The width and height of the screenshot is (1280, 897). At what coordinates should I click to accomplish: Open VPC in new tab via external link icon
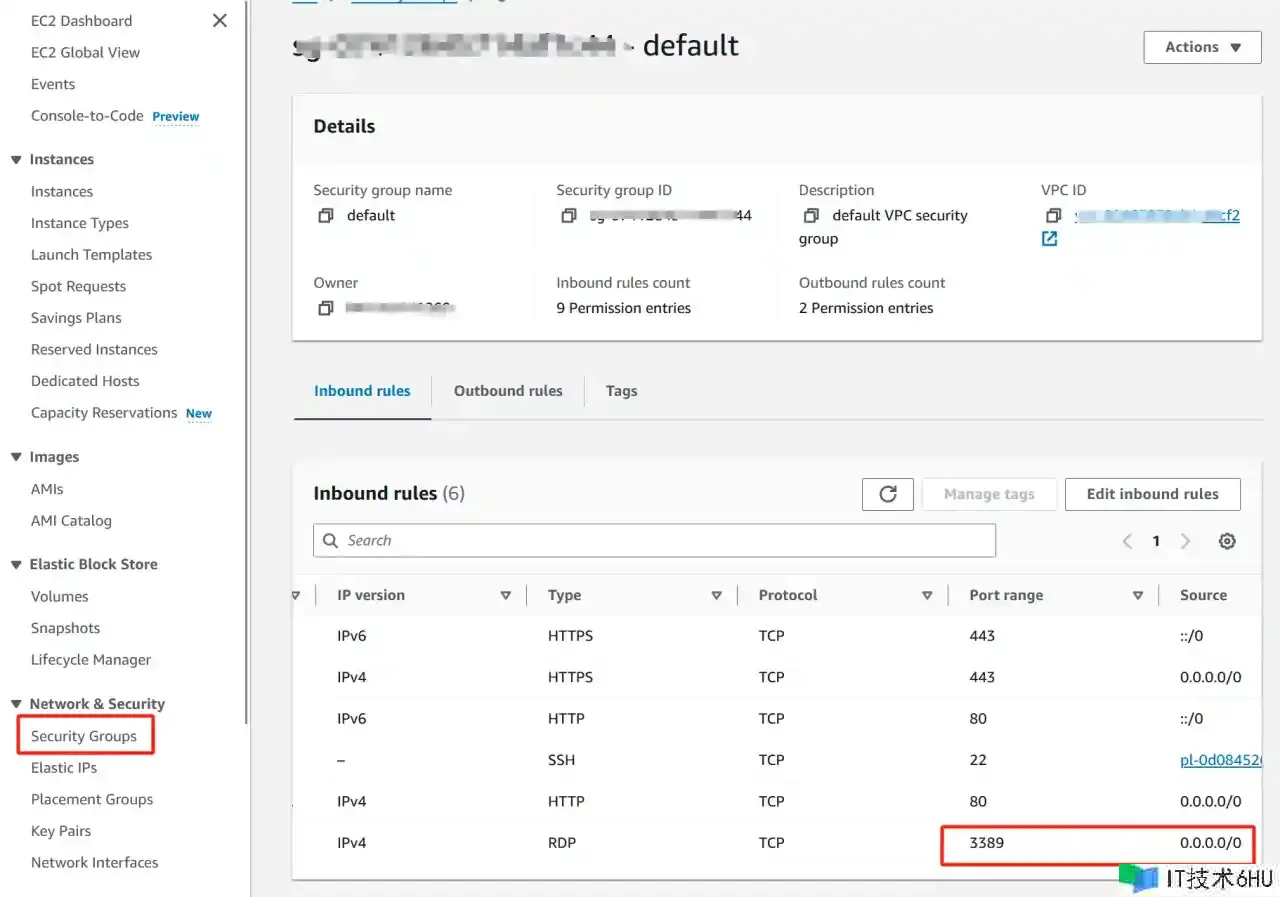coord(1049,239)
